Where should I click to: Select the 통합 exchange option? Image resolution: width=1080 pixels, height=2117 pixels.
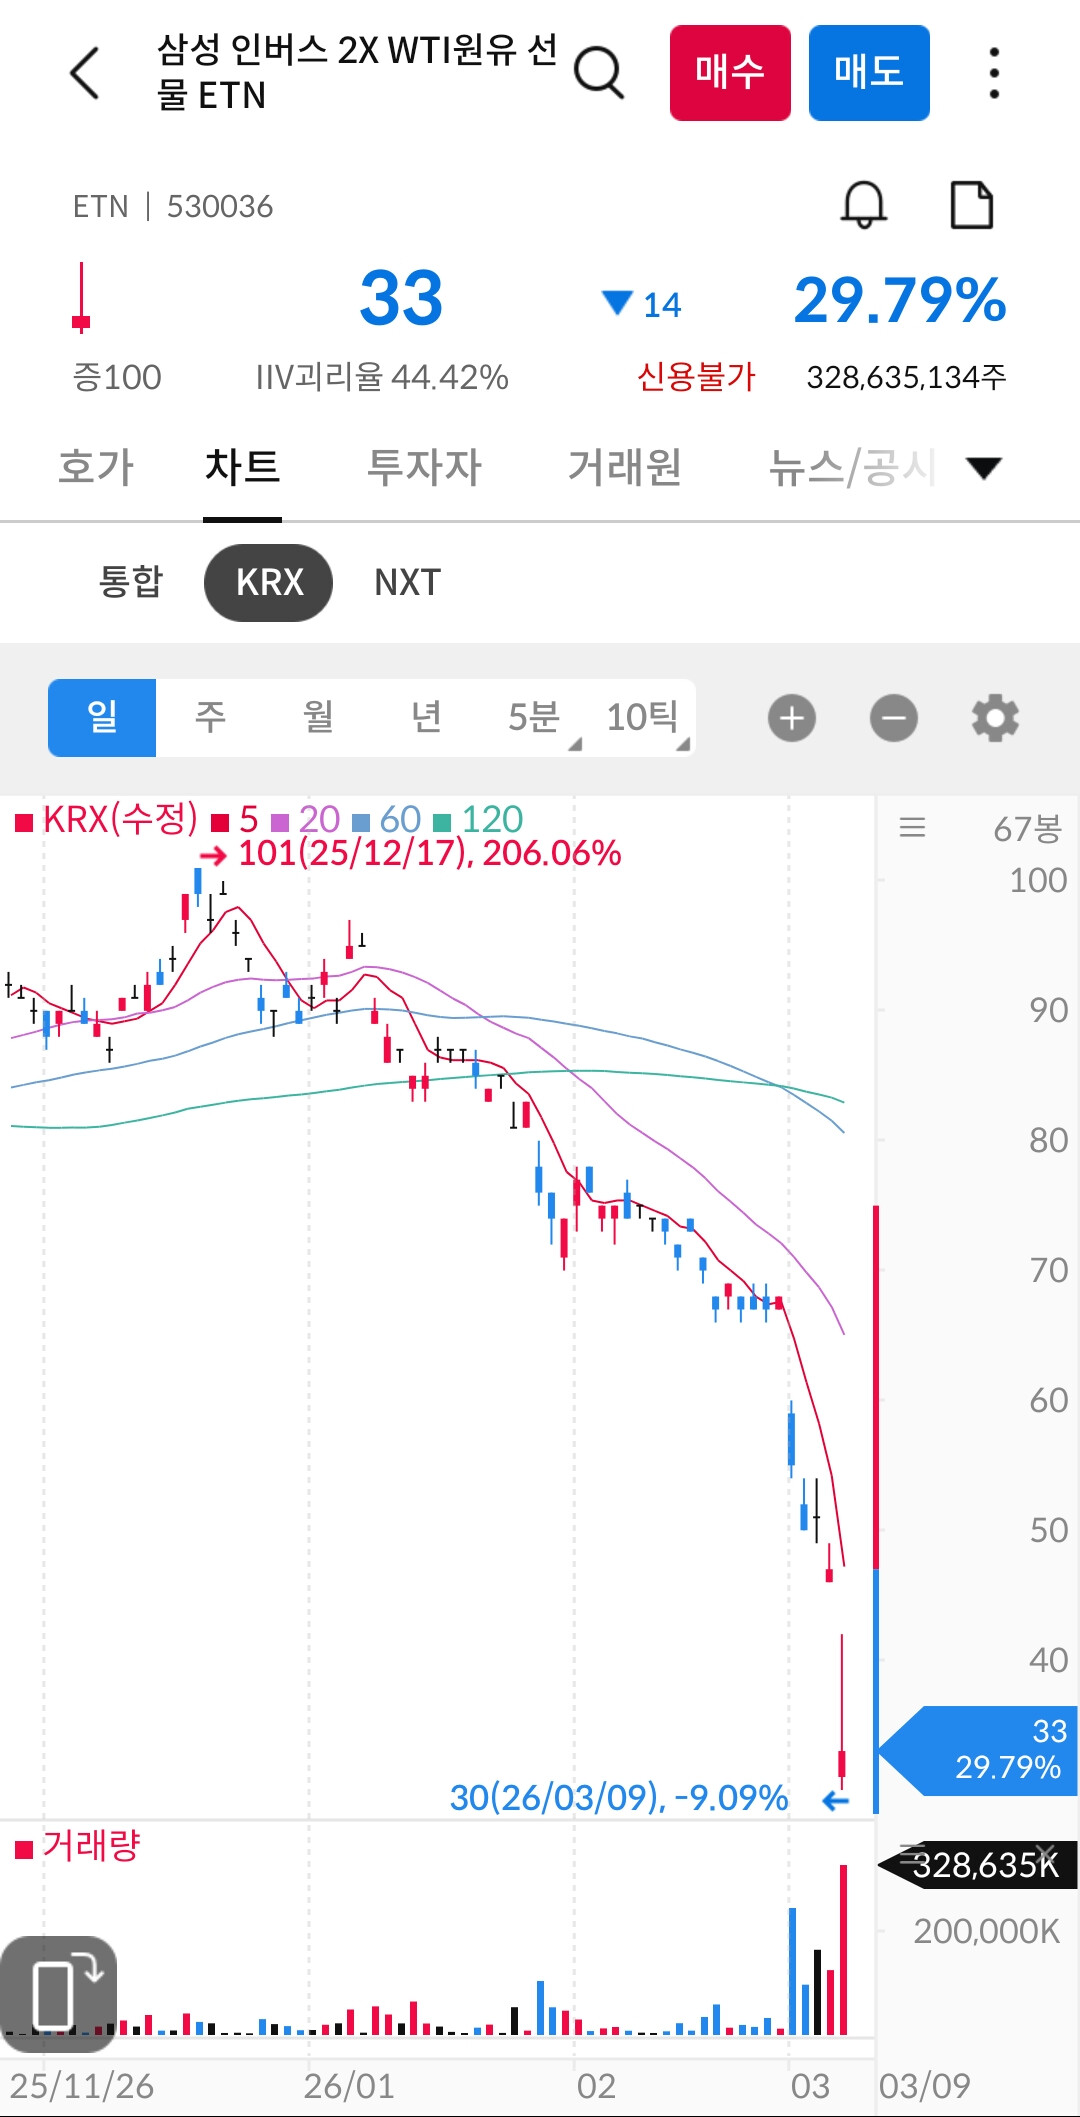pos(131,582)
